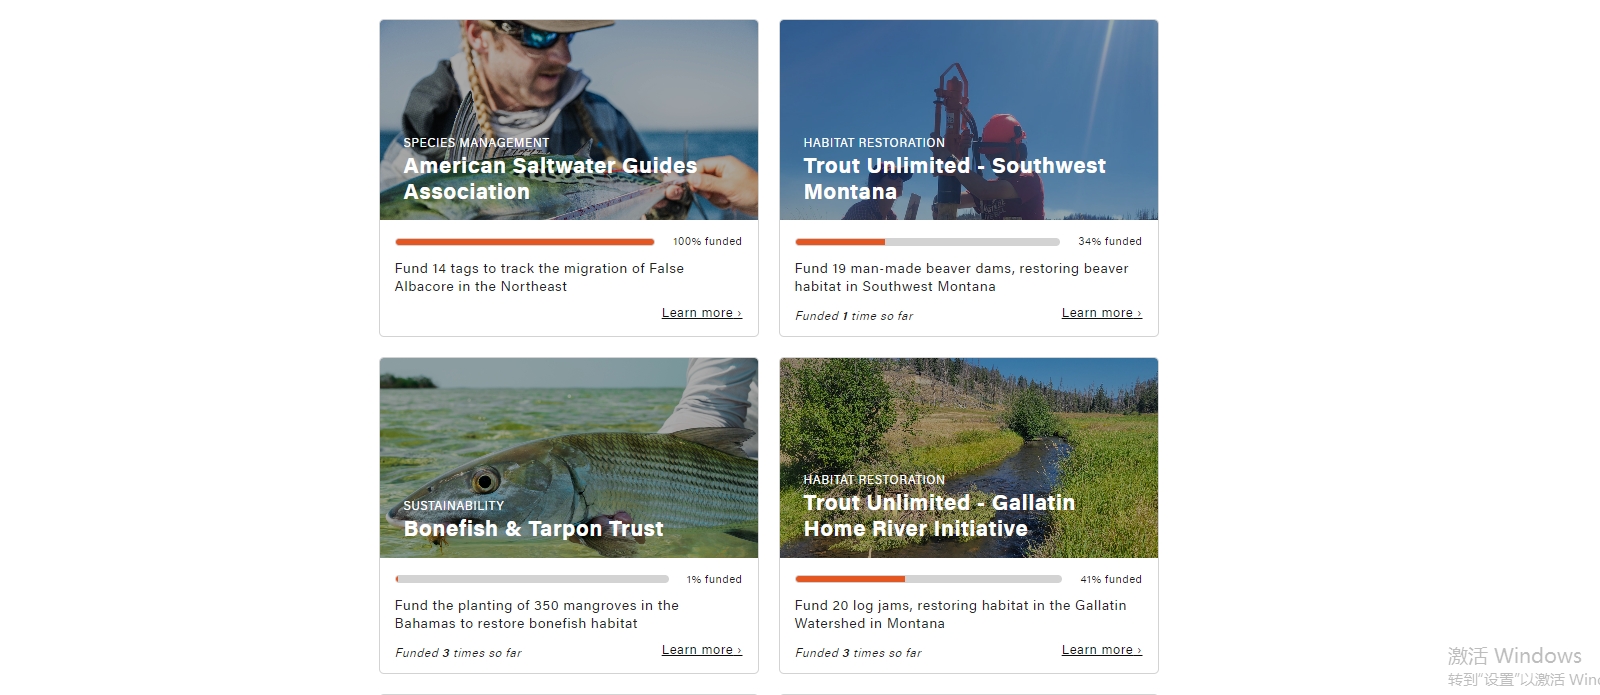Viewport: 1600px width, 695px height.
Task: Click Learn more under Gallatin log jams project
Action: coord(1101,650)
